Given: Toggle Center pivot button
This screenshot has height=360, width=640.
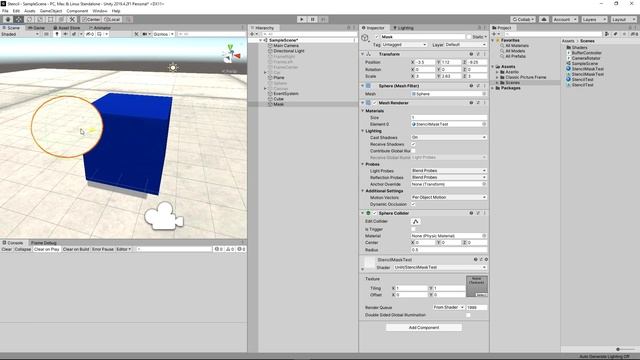Looking at the screenshot, I should coord(91,19).
